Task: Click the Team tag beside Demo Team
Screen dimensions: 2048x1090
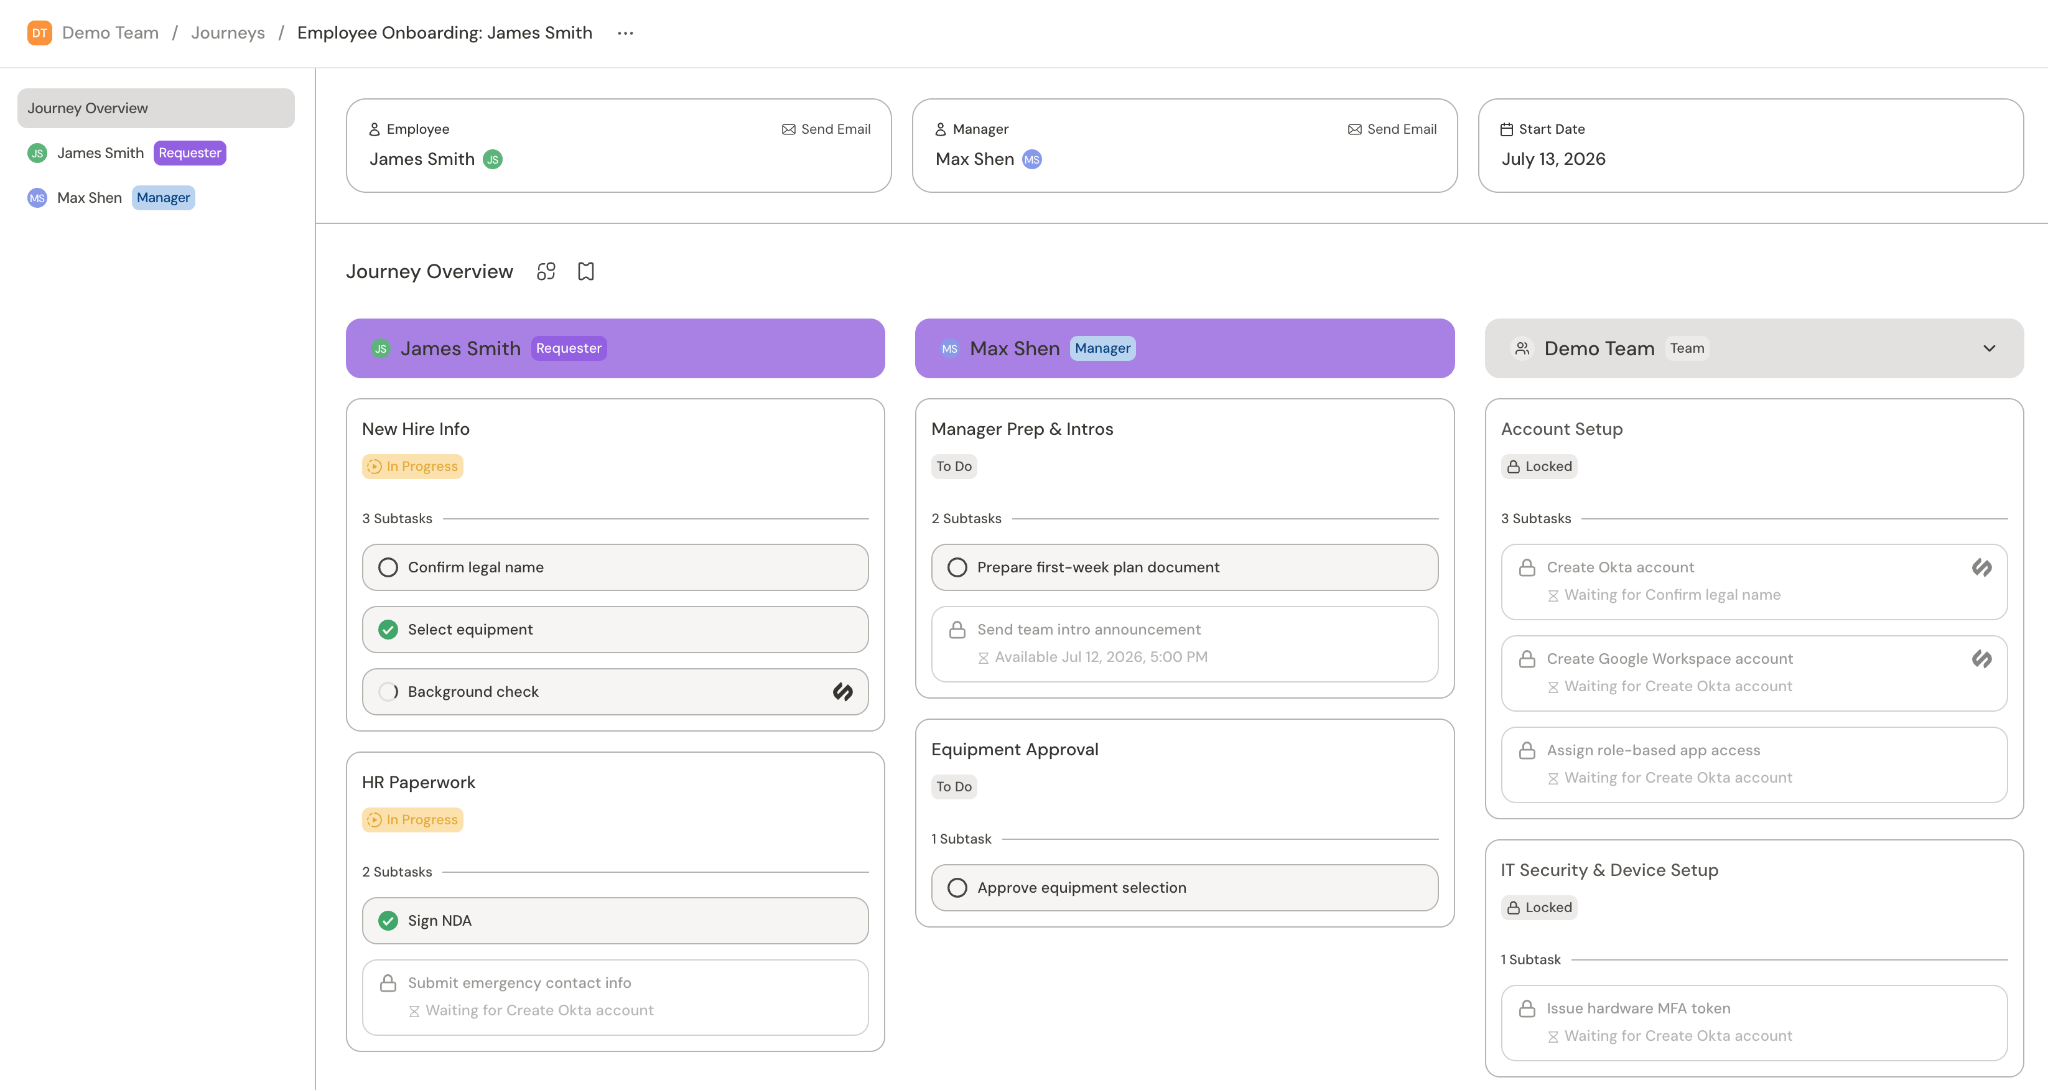Action: (1687, 348)
